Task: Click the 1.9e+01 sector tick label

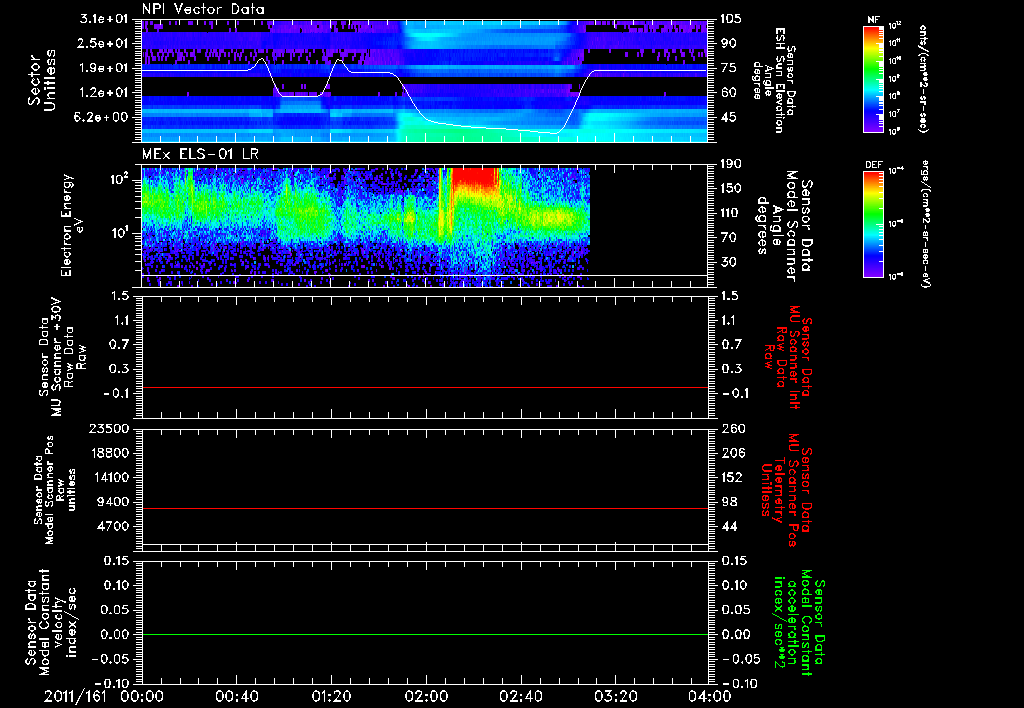Action: point(104,68)
